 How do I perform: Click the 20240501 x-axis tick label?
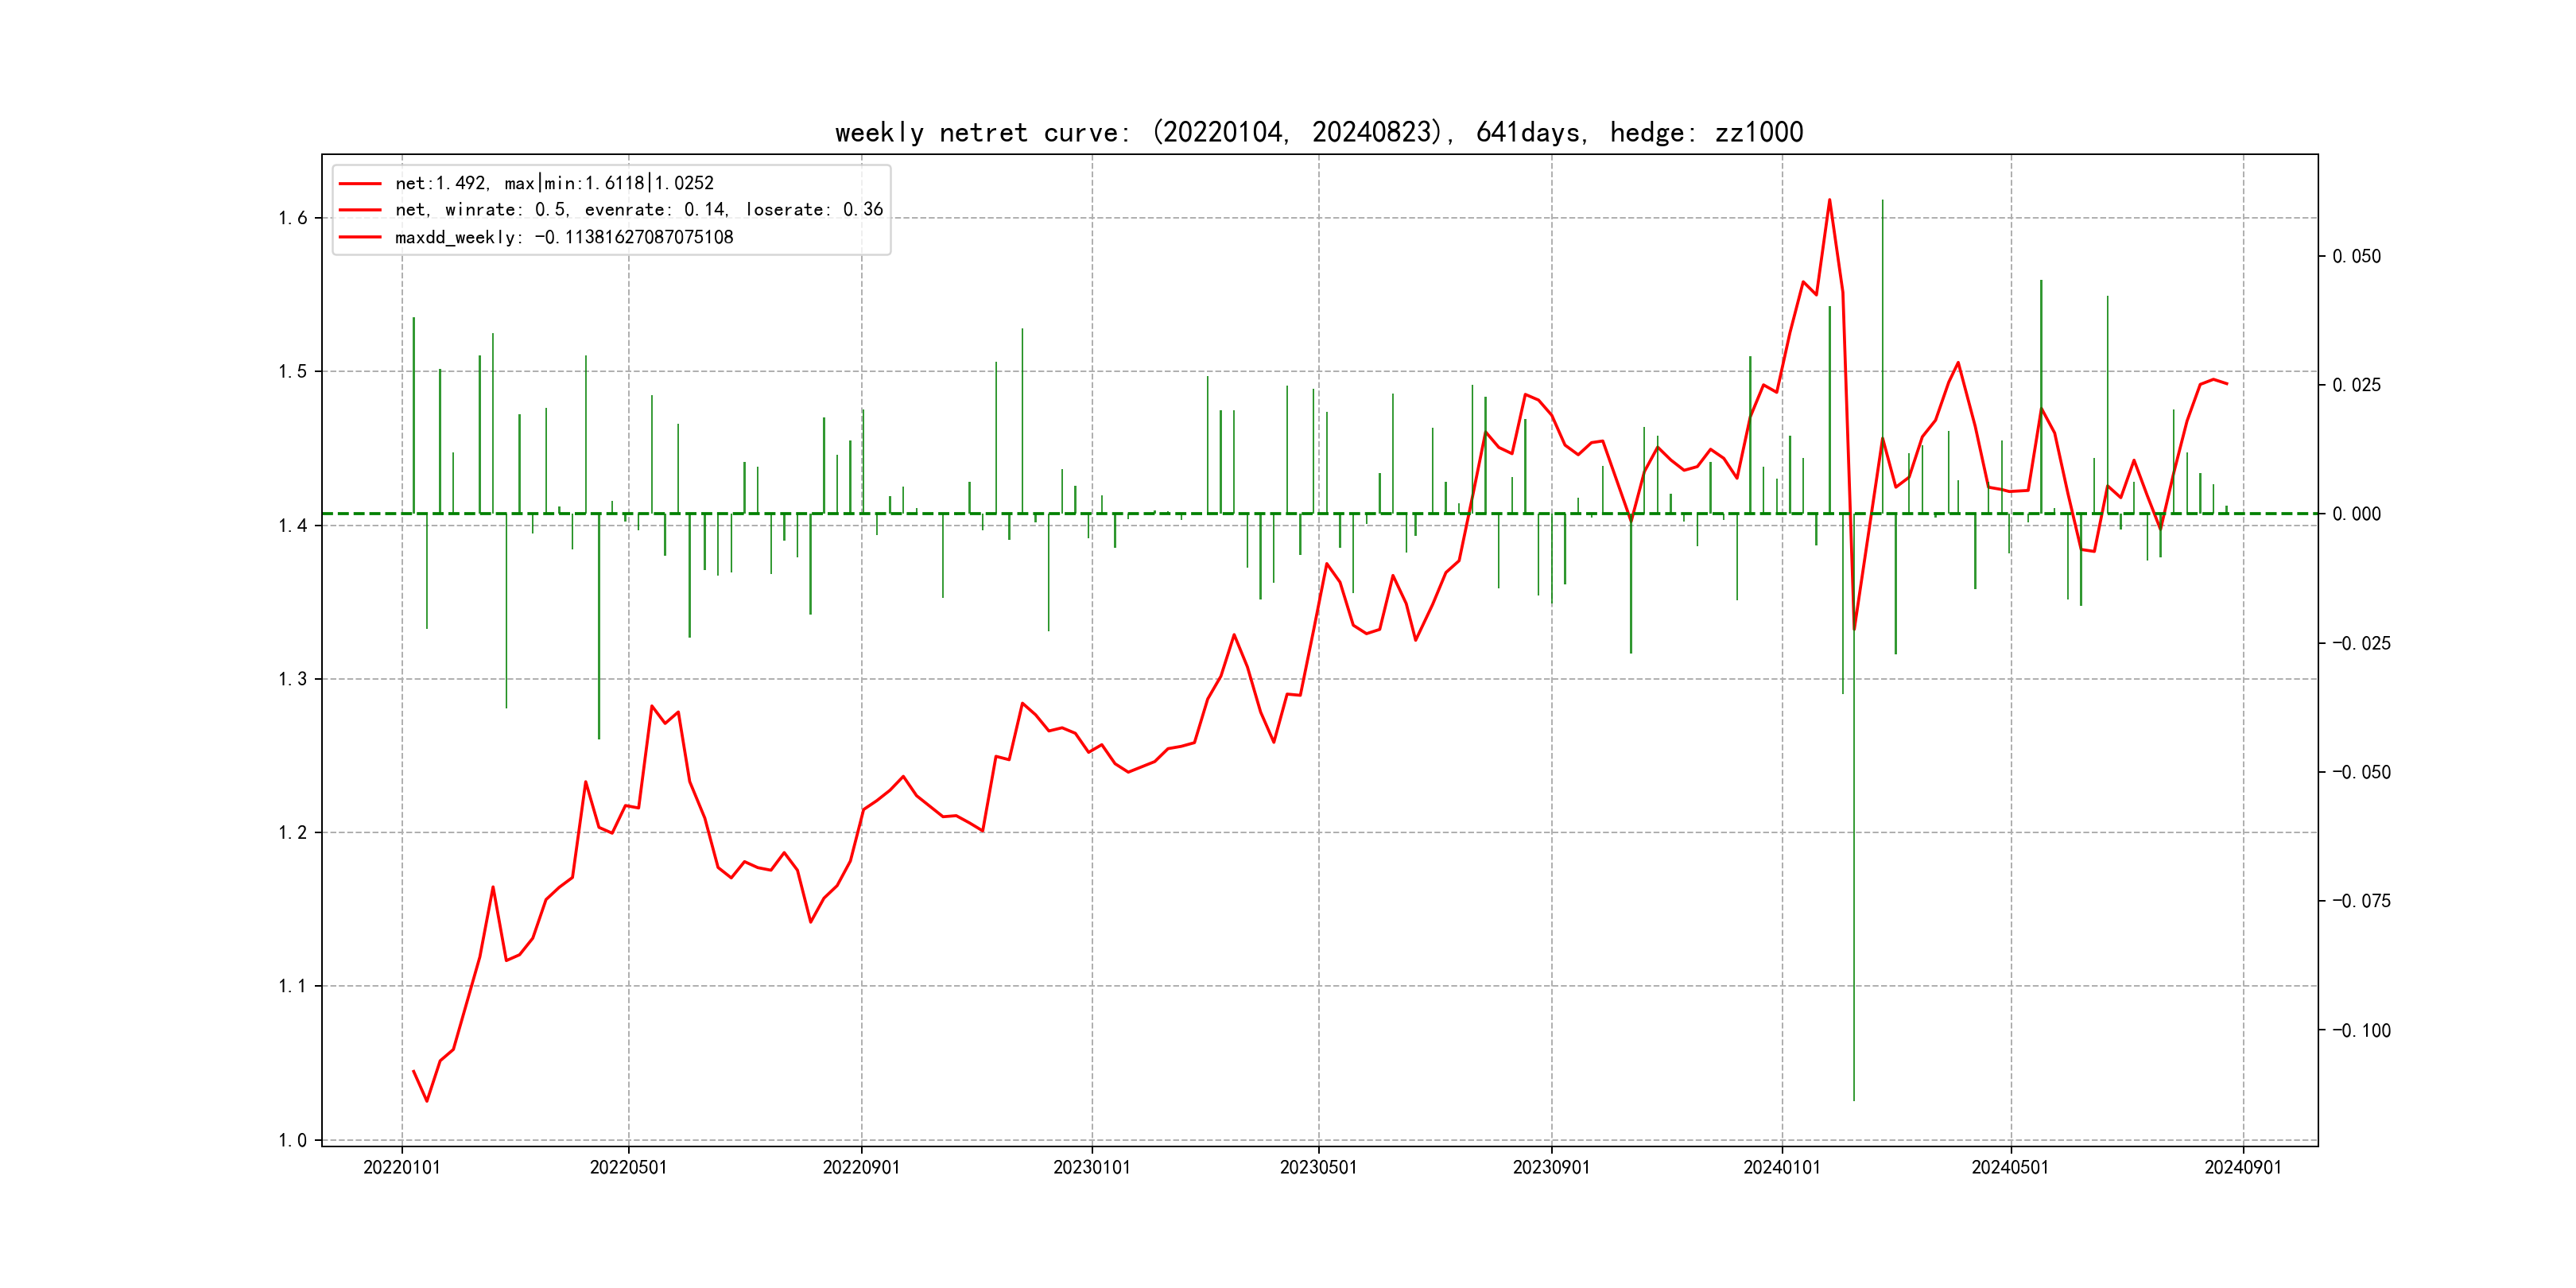pyautogui.click(x=2009, y=1167)
